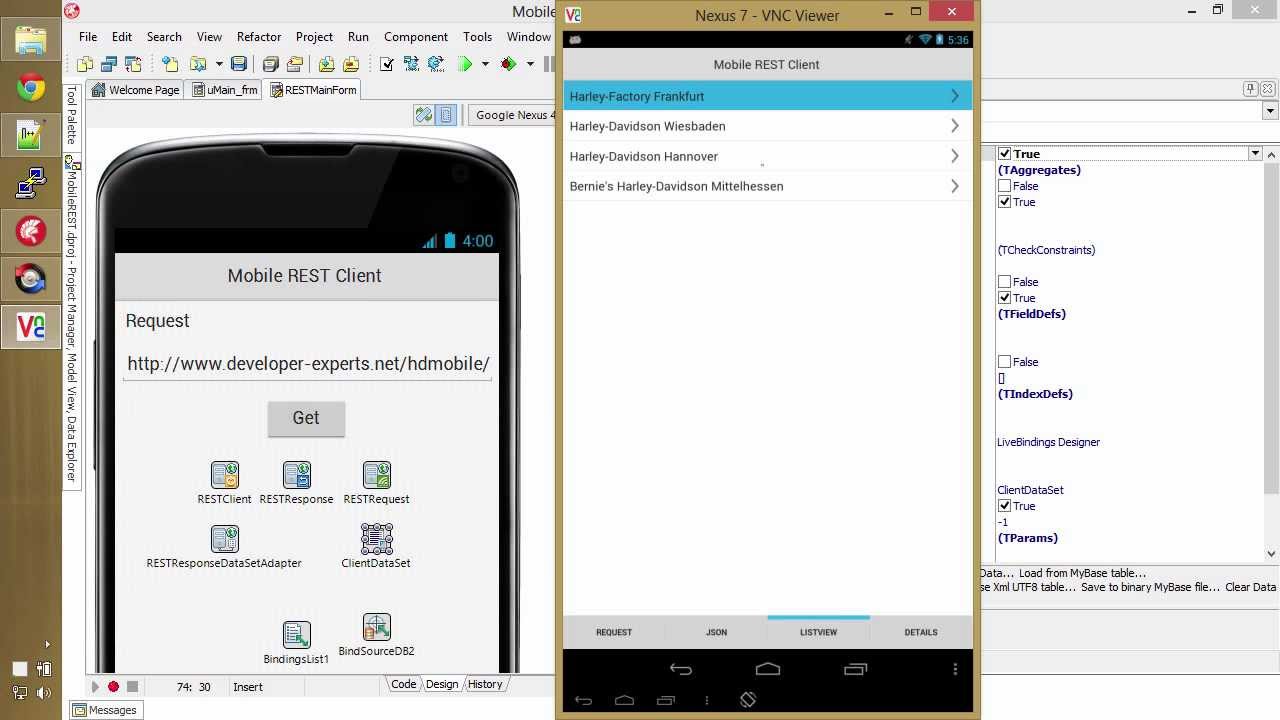Image resolution: width=1280 pixels, height=720 pixels.
Task: Tap the REQUEST tab in the mobile app
Action: [x=614, y=632]
